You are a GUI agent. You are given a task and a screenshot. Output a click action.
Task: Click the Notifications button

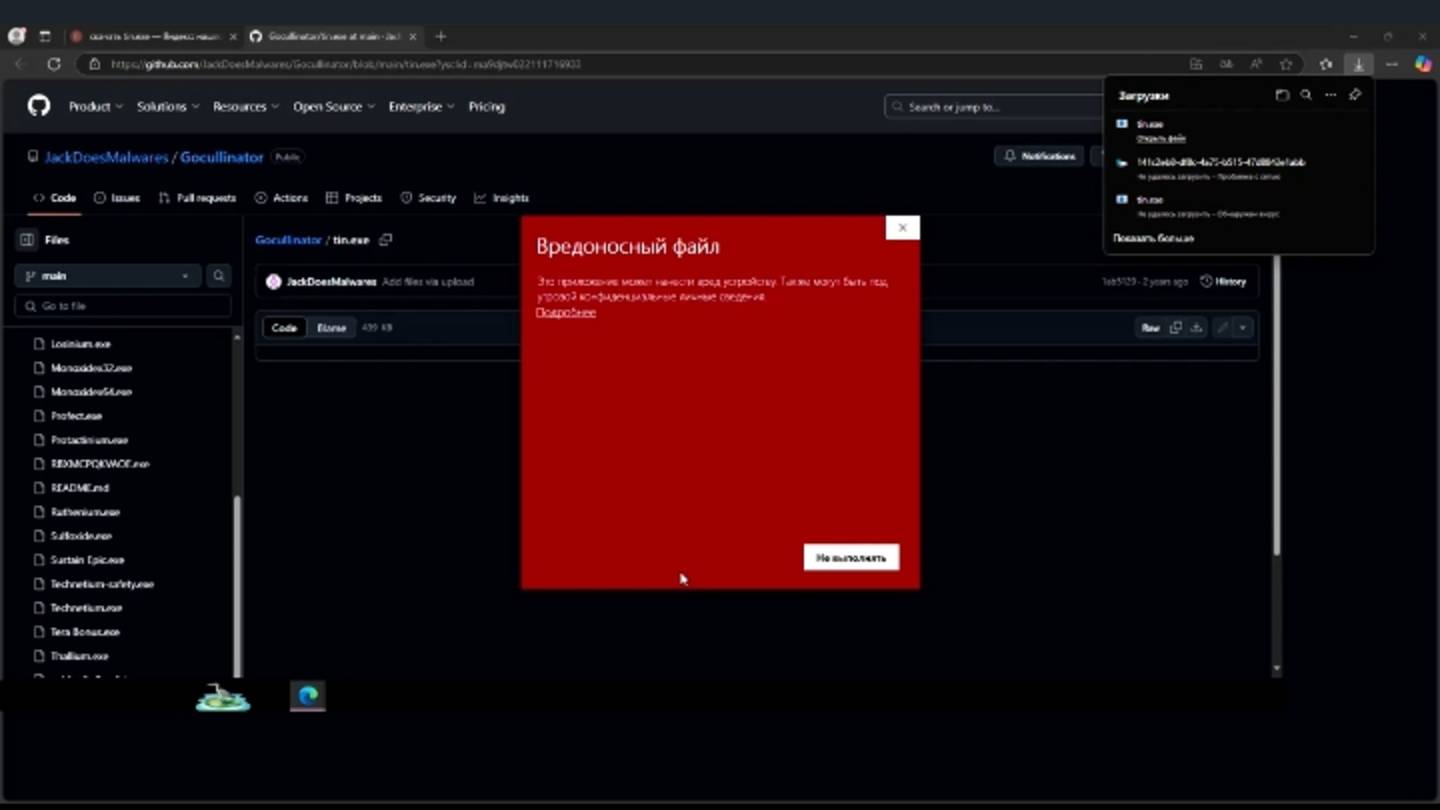pos(1040,156)
